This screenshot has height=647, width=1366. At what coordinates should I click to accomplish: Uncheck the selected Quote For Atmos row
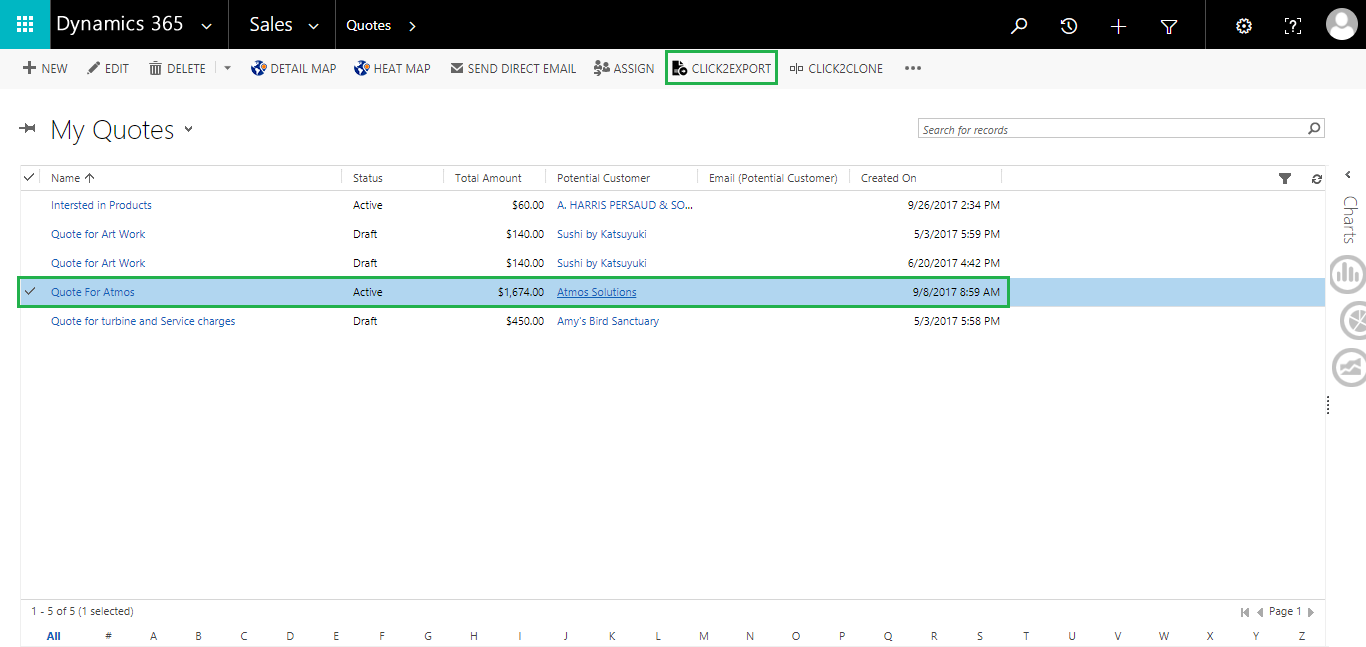29,292
